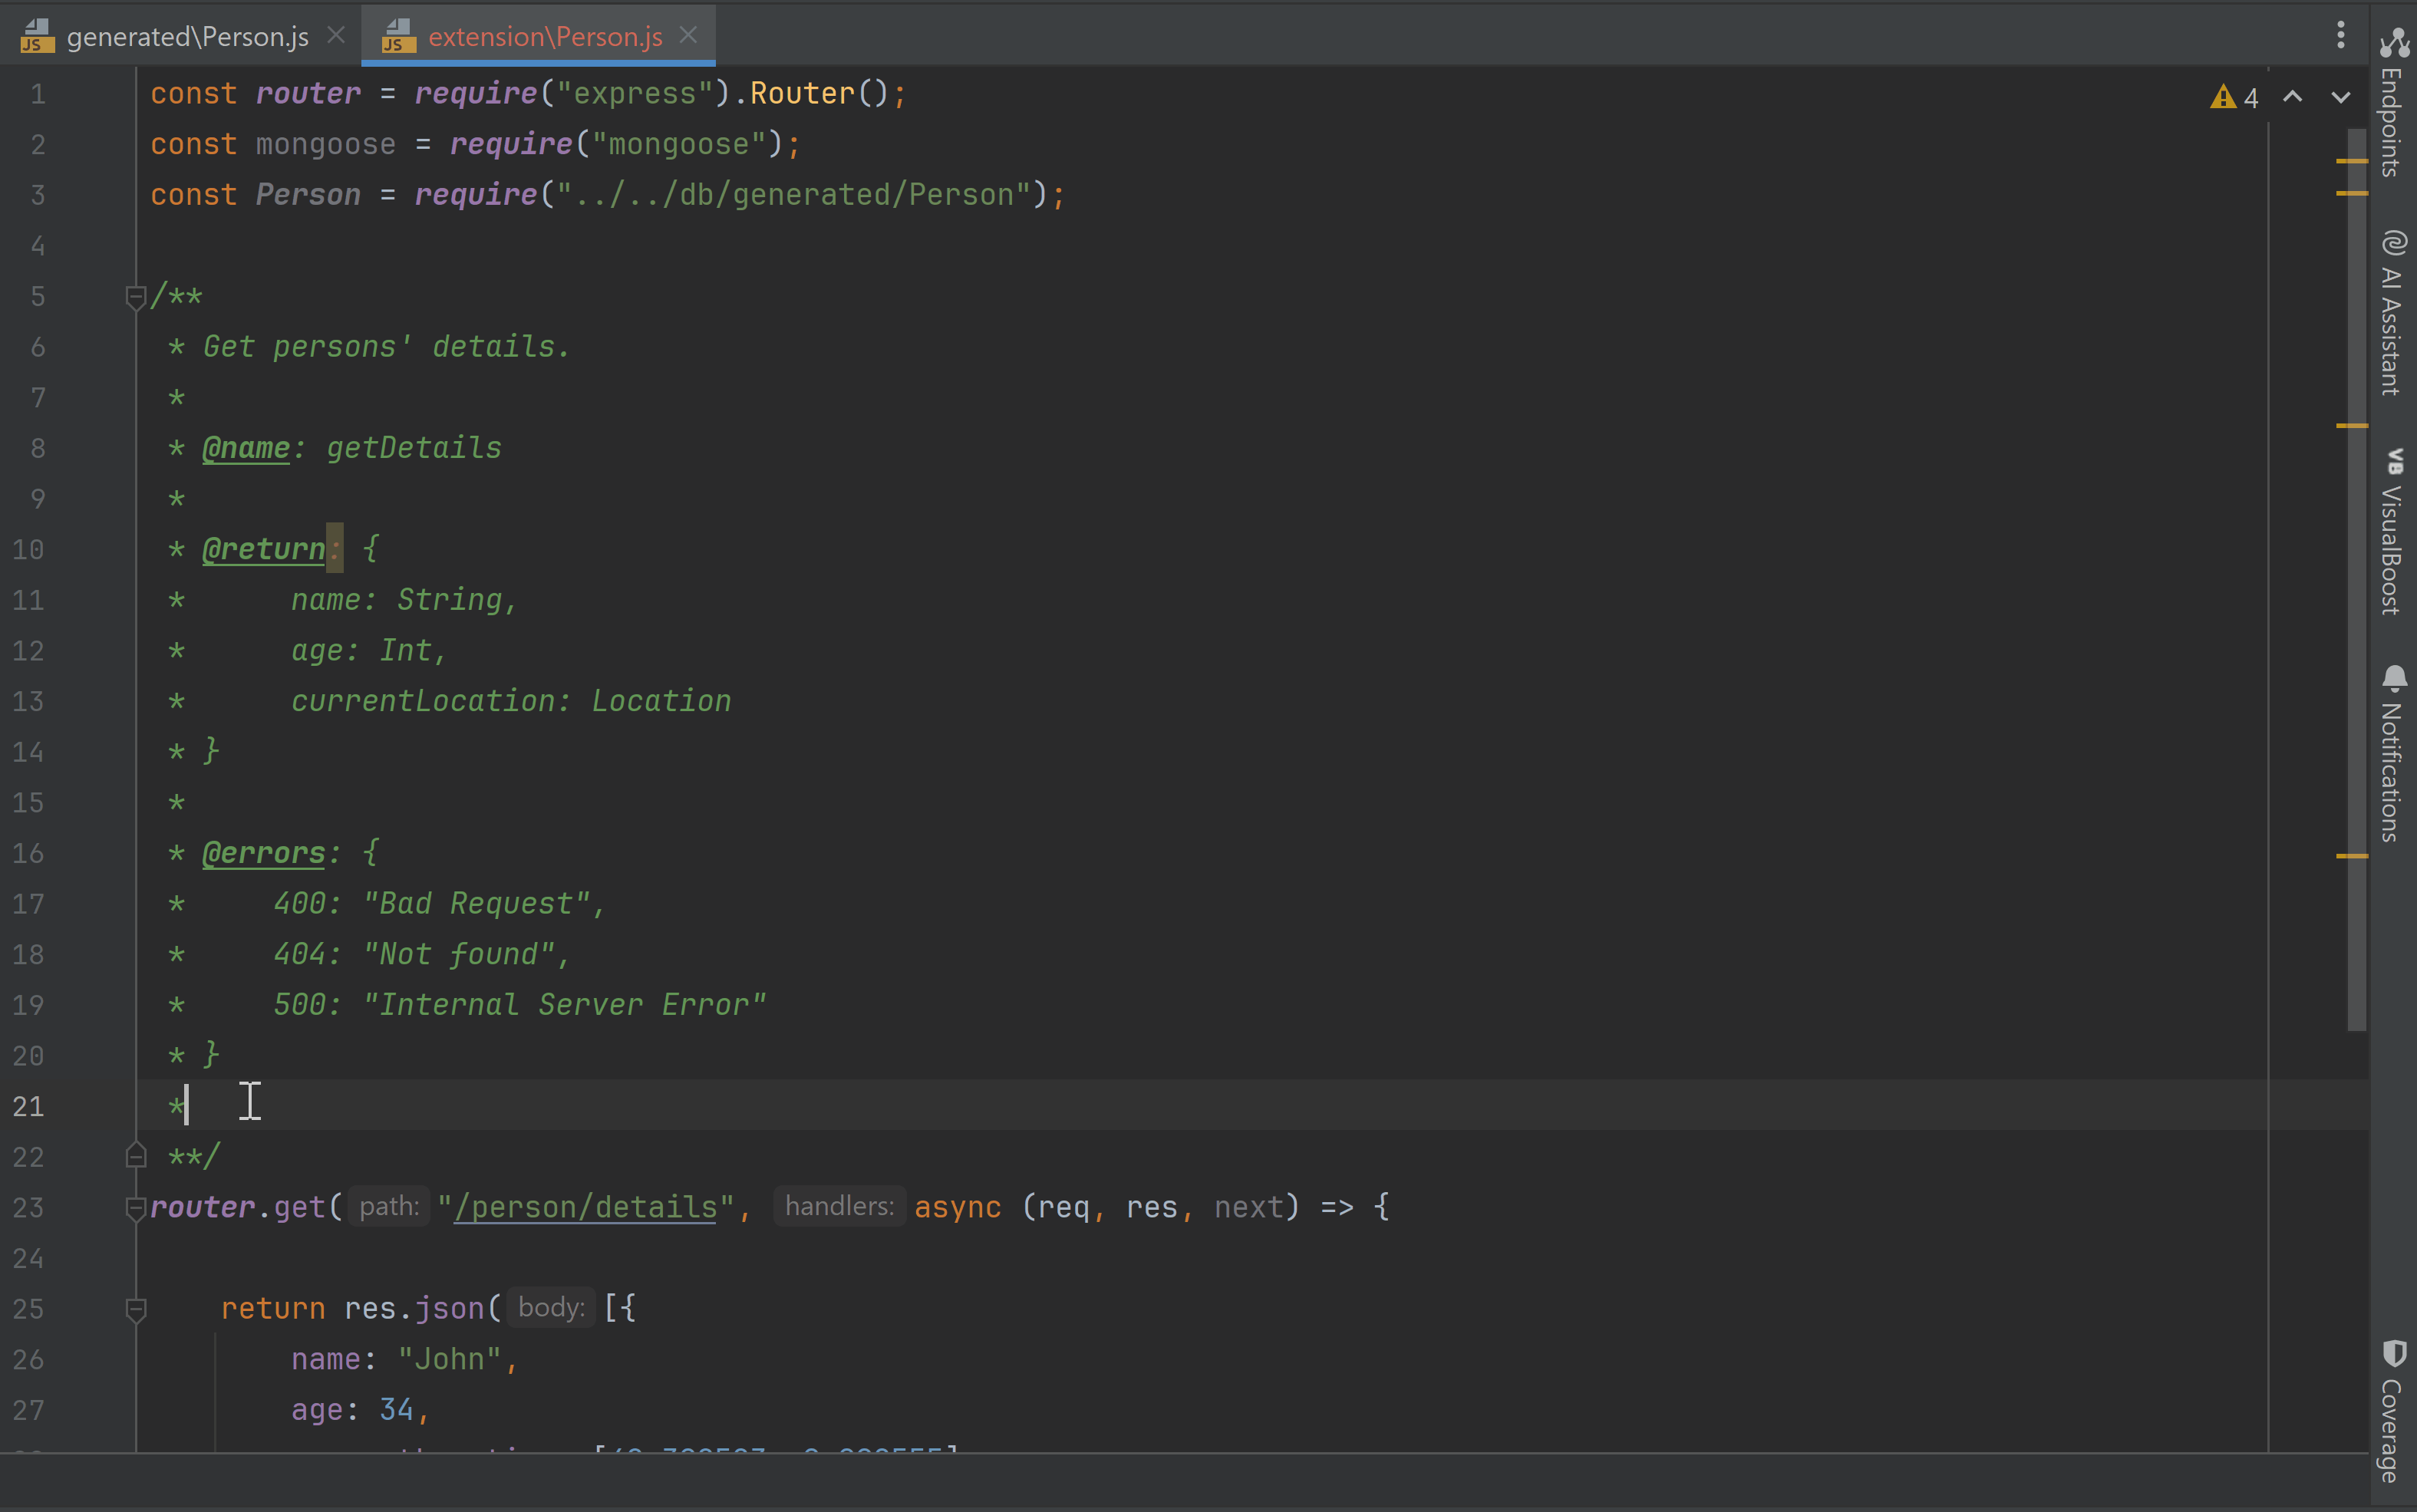Close the extension\Person.js tab
Image resolution: width=2417 pixels, height=1512 pixels.
click(x=688, y=35)
